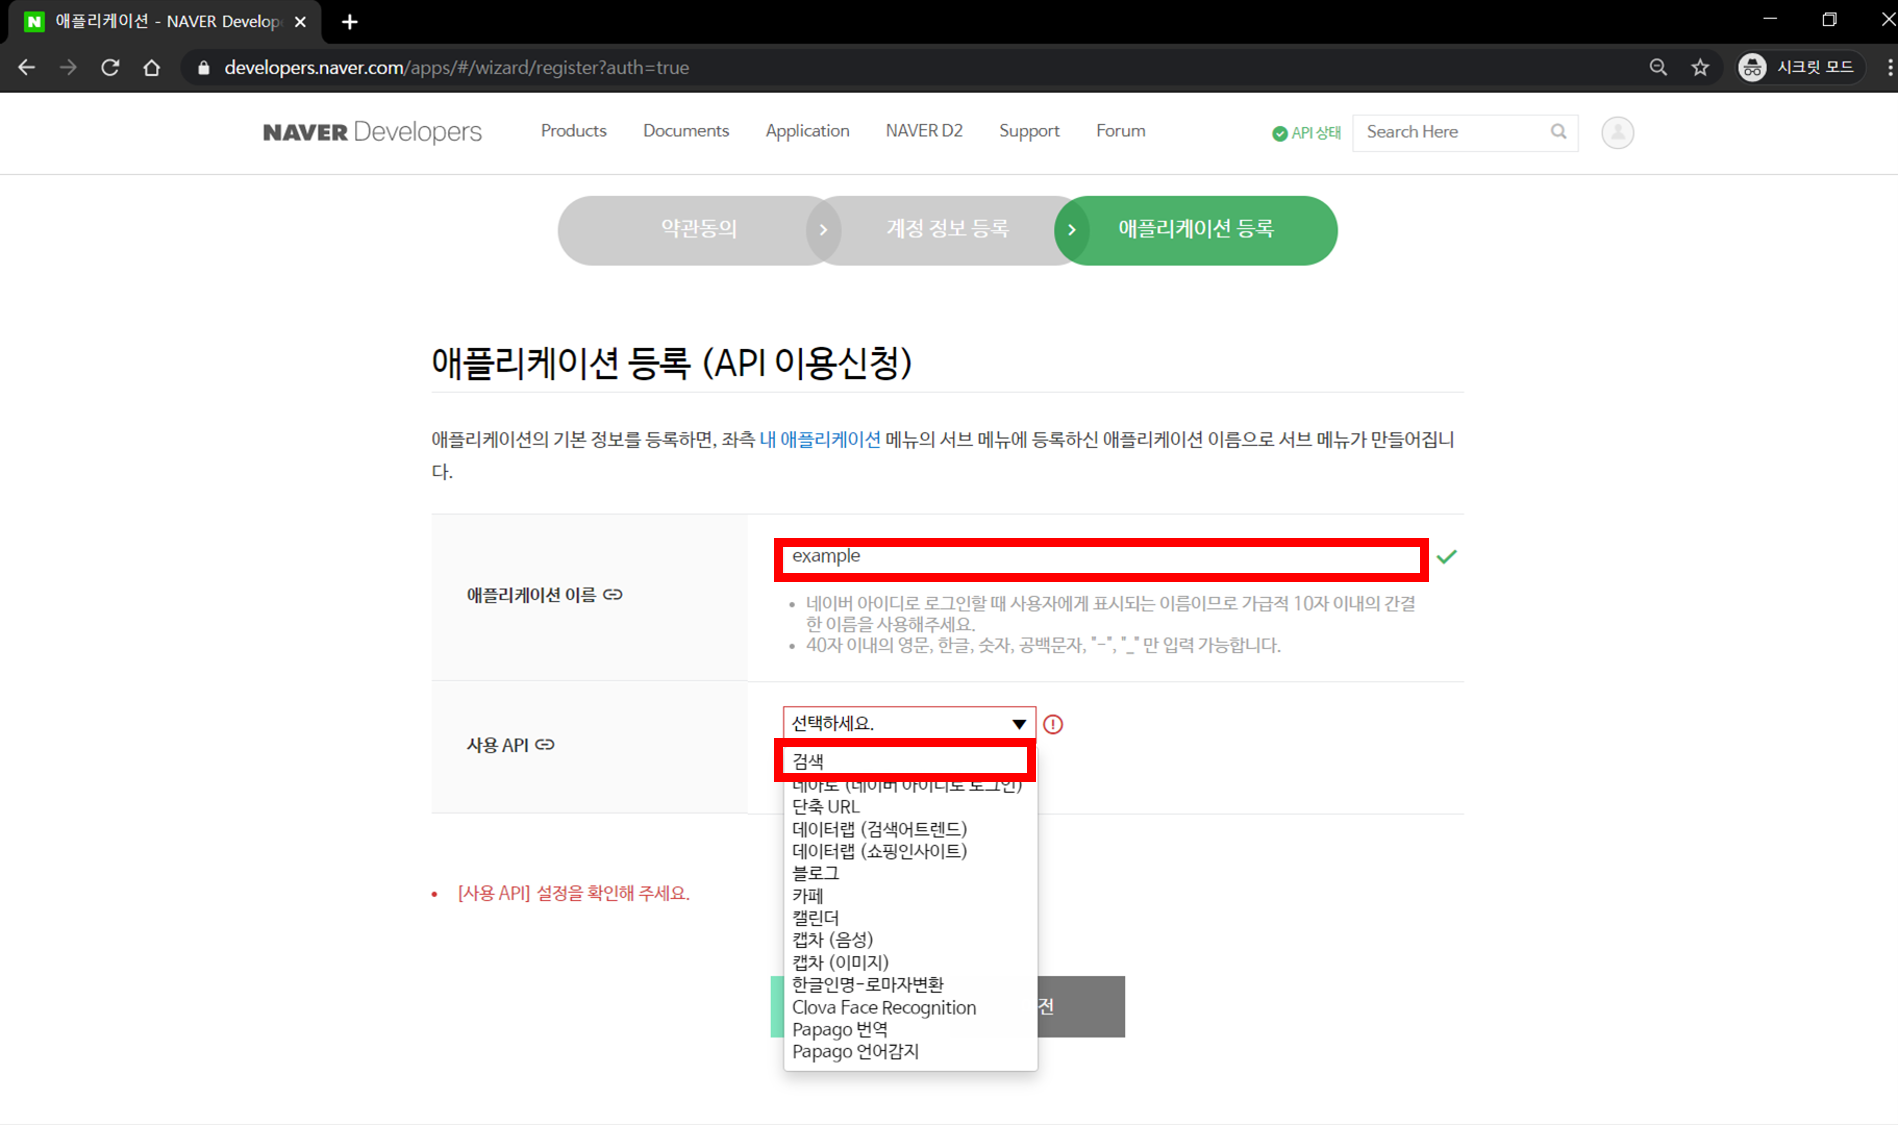Image resolution: width=1898 pixels, height=1125 pixels.
Task: Open the Forum menu
Action: click(1120, 131)
